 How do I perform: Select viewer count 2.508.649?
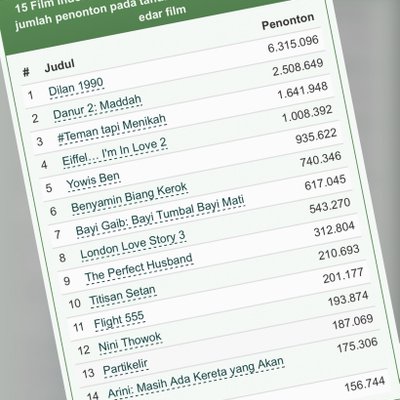pos(298,67)
